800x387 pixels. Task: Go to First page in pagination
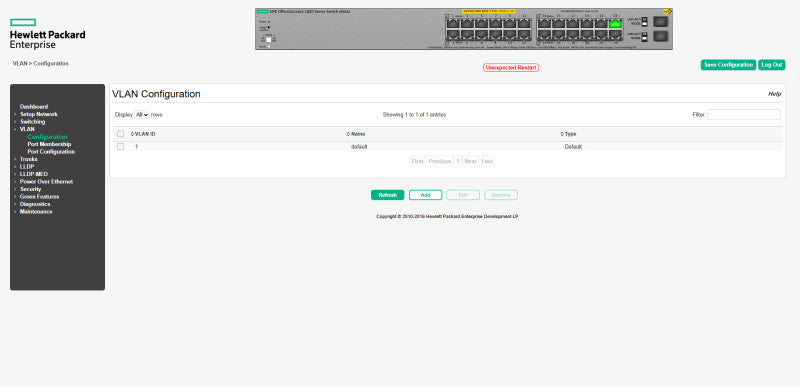pyautogui.click(x=417, y=161)
